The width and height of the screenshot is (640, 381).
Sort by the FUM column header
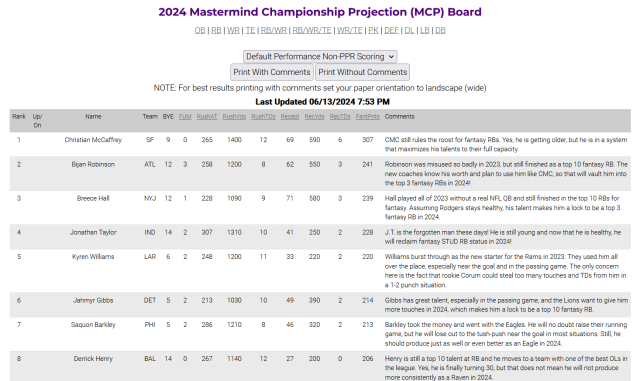[185, 117]
